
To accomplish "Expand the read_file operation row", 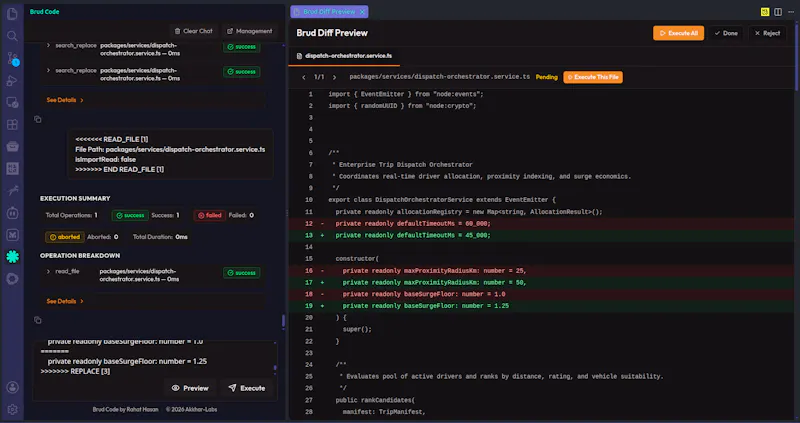I will coord(48,271).
